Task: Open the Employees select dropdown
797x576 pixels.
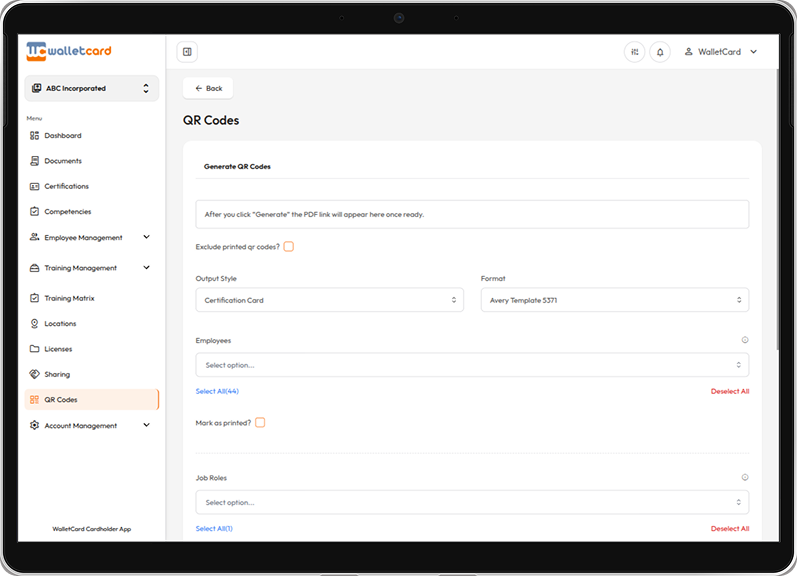Action: click(472, 365)
